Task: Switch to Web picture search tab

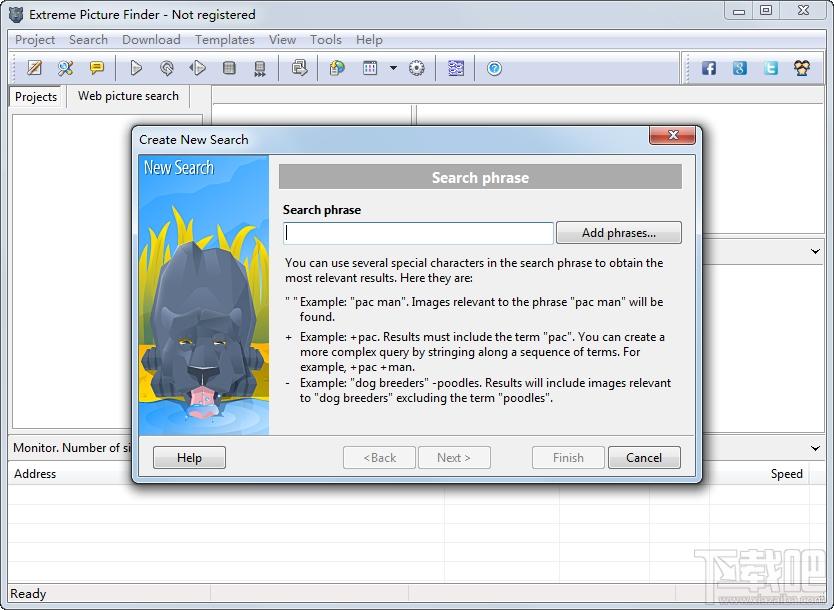Action: pyautogui.click(x=128, y=96)
